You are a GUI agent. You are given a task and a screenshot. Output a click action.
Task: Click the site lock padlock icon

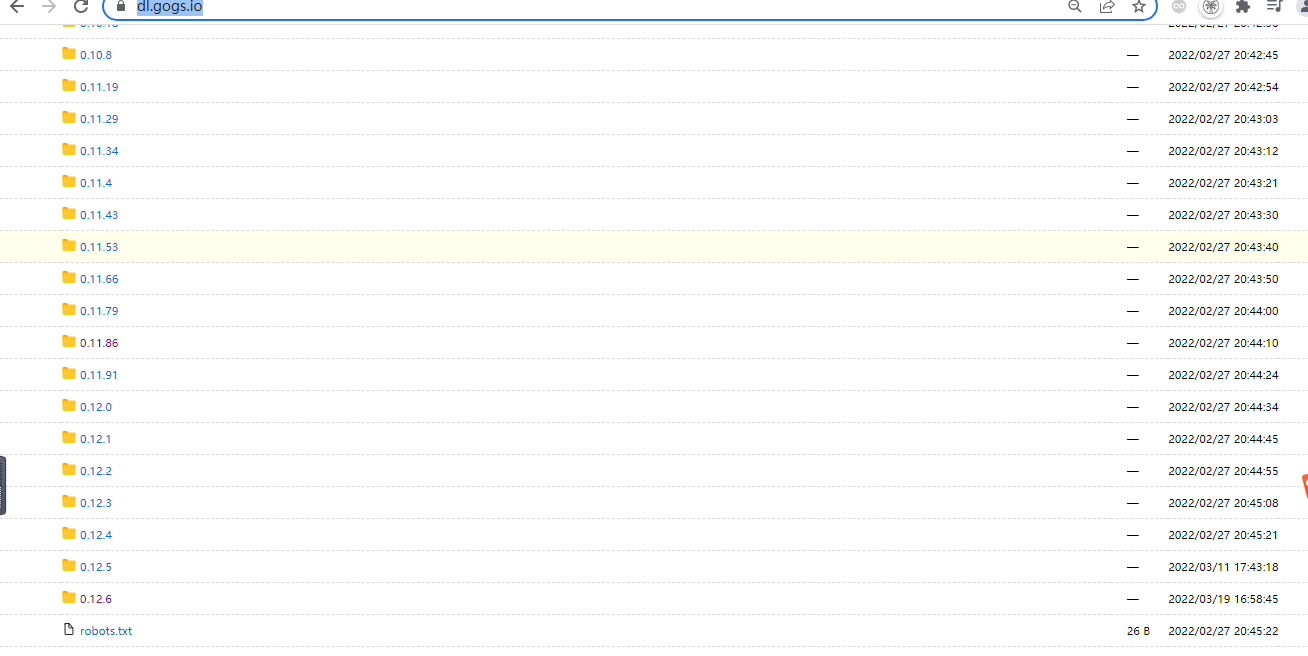pos(121,7)
